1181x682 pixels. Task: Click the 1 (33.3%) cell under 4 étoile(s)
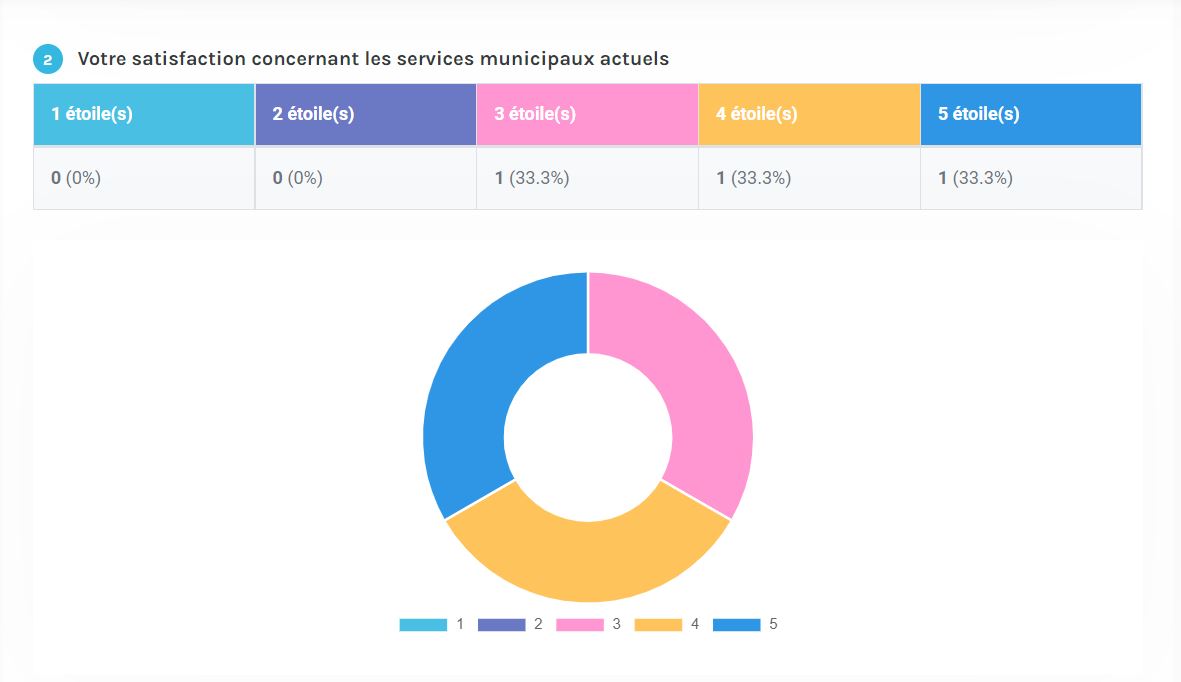click(809, 178)
